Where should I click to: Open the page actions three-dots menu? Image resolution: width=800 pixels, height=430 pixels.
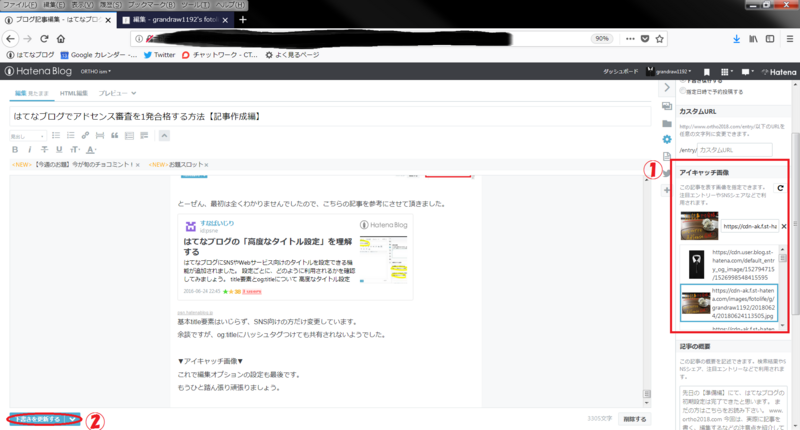coord(630,39)
